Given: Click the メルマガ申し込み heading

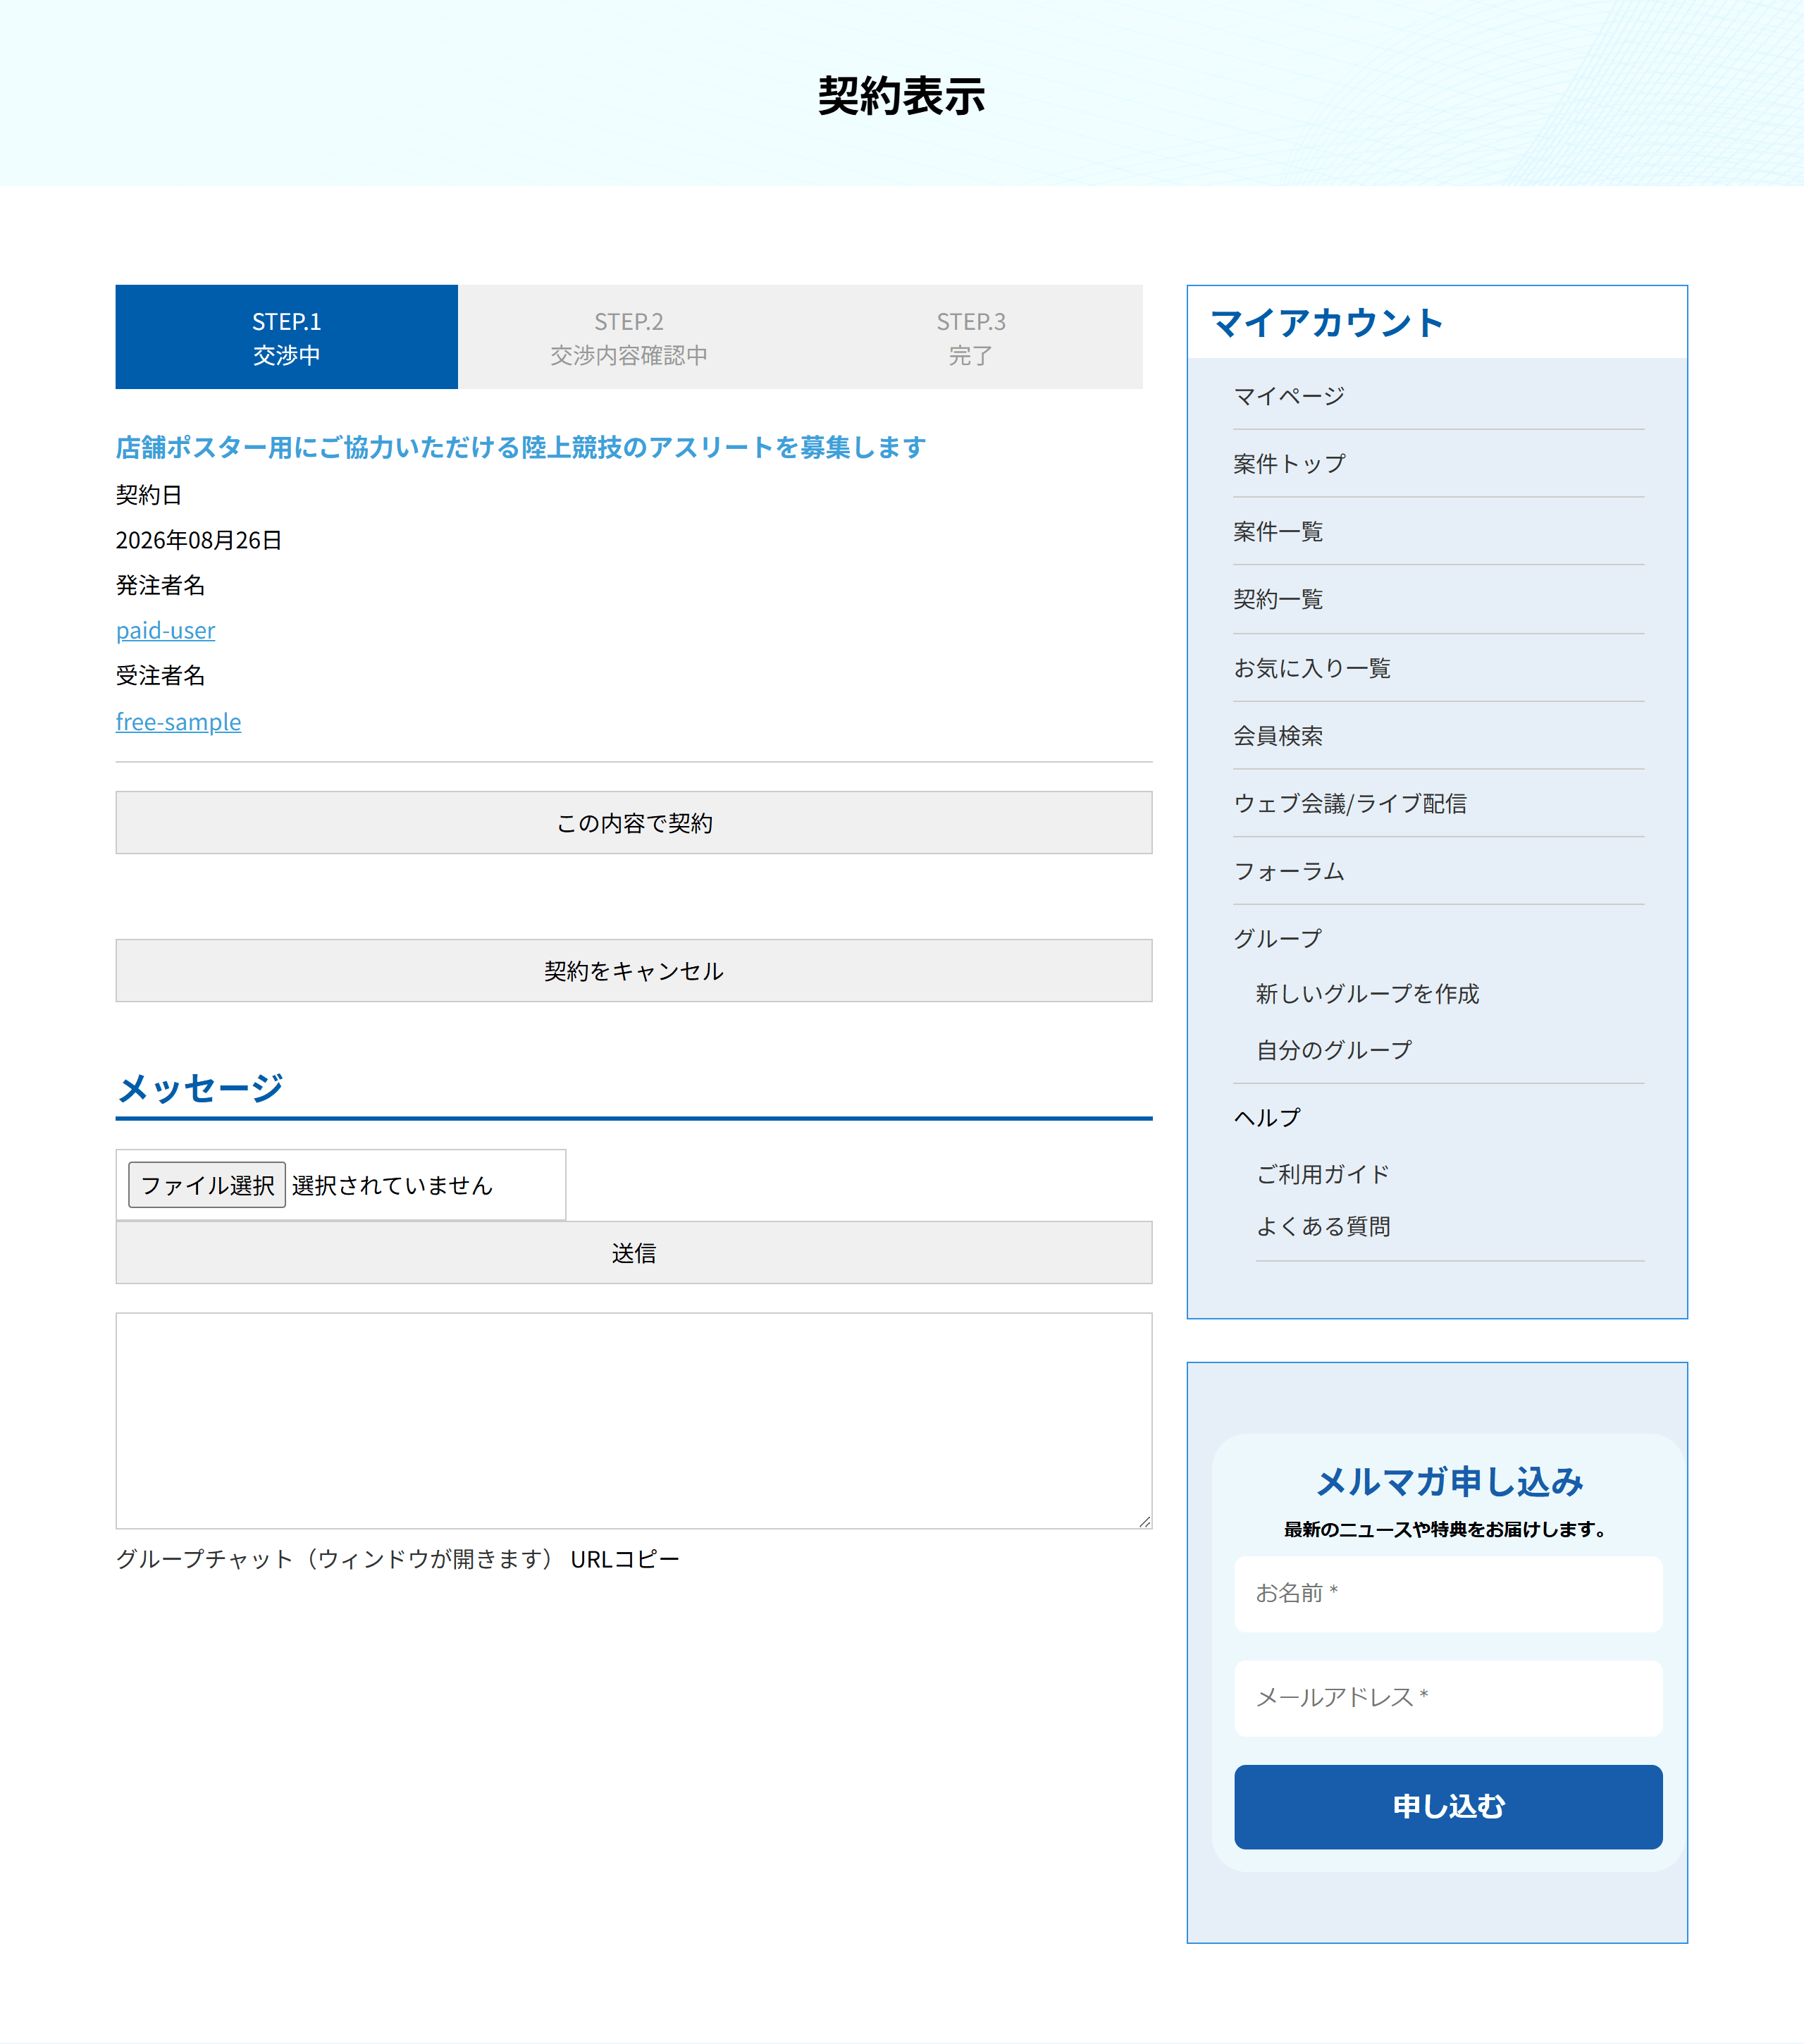Looking at the screenshot, I should (x=1449, y=1482).
